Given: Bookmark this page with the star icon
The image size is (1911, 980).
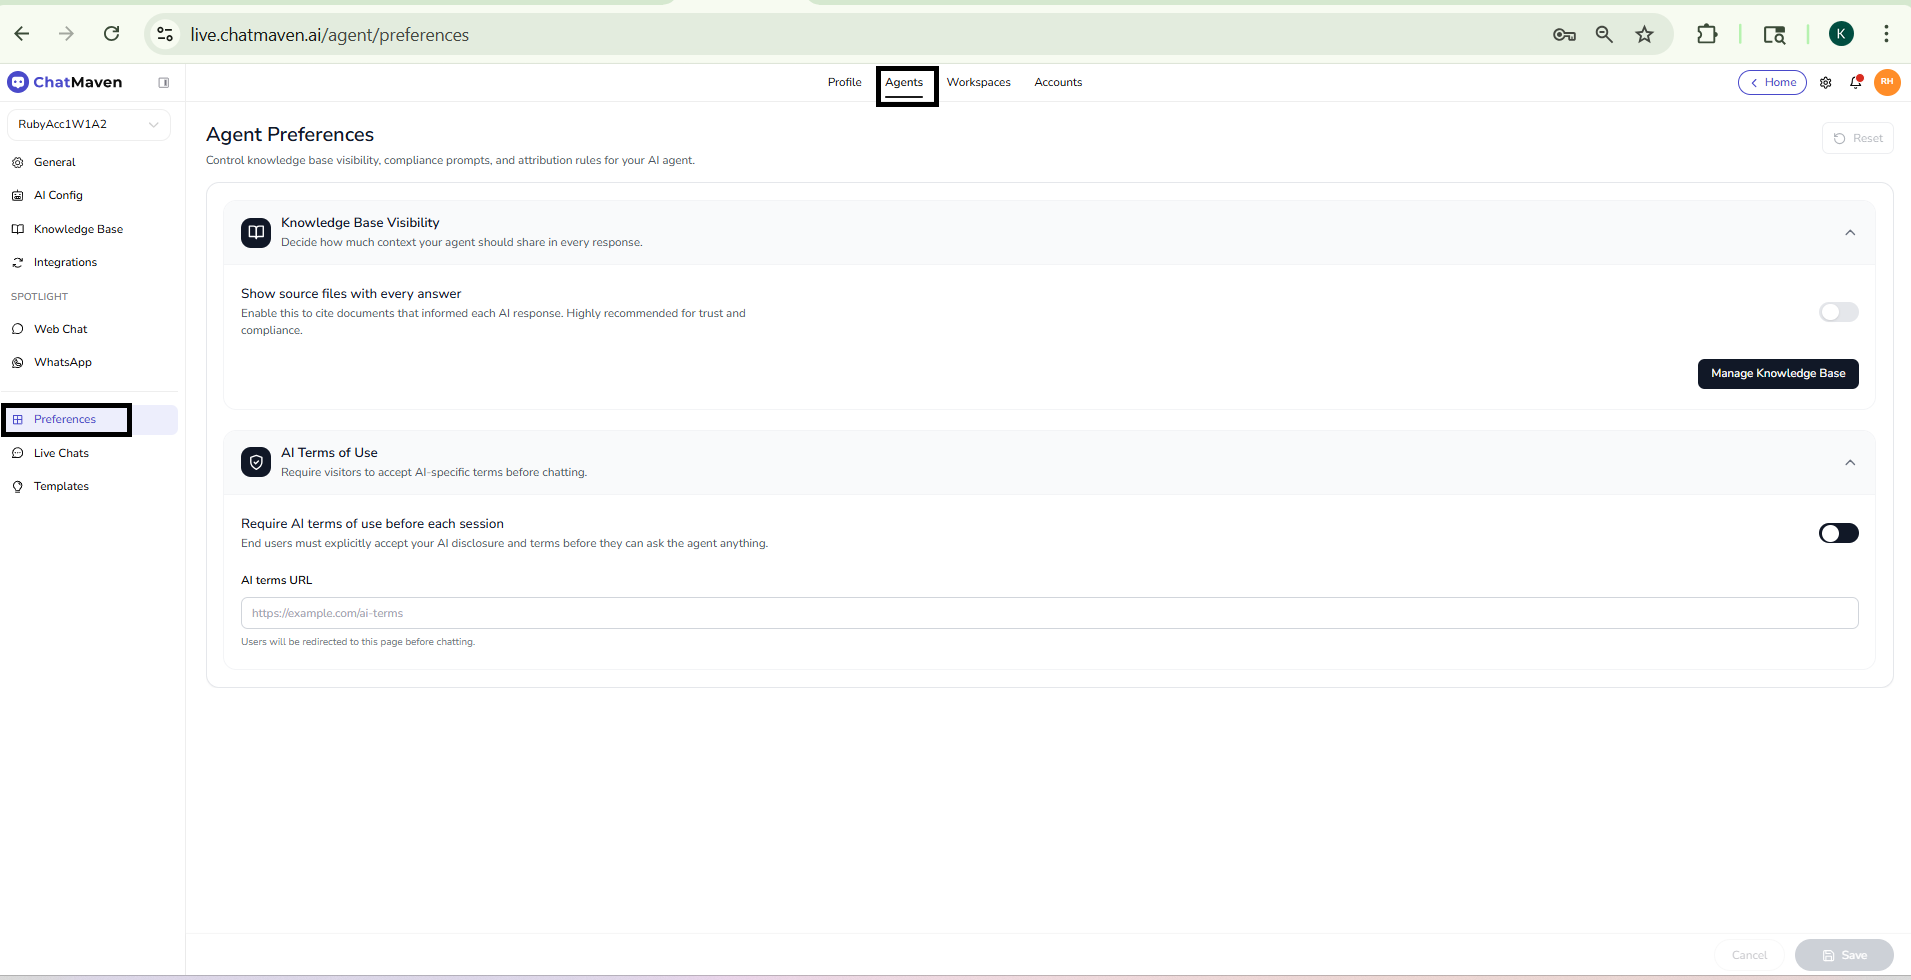Looking at the screenshot, I should [x=1644, y=35].
